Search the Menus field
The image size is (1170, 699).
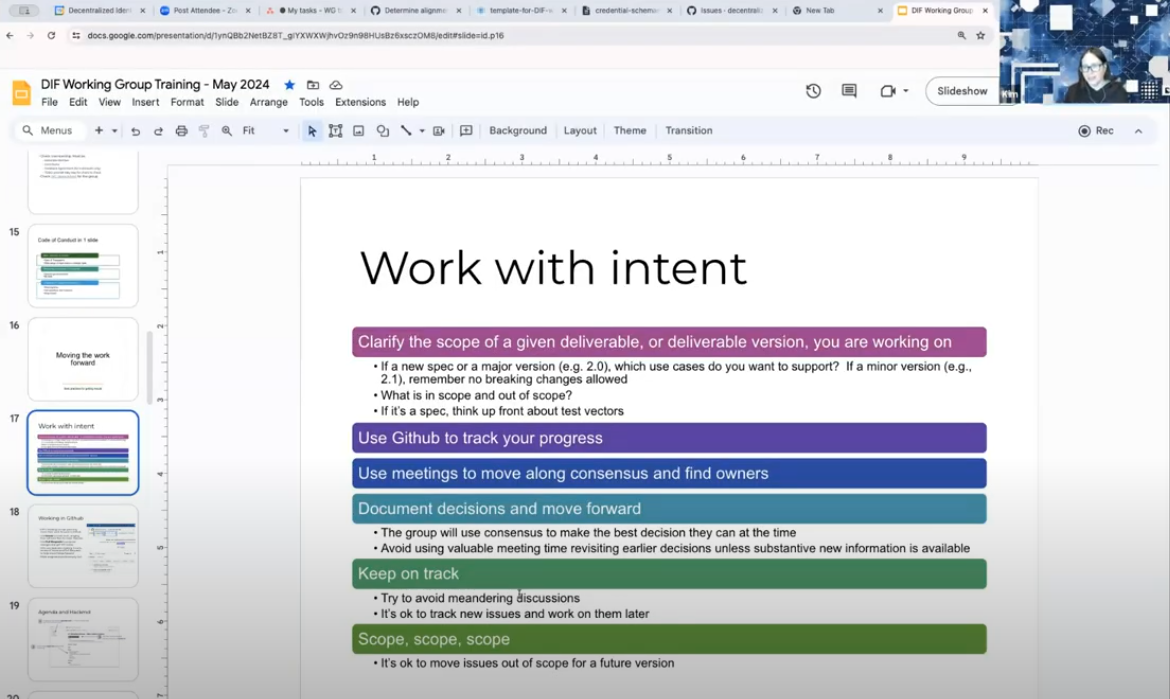pyautogui.click(x=50, y=131)
